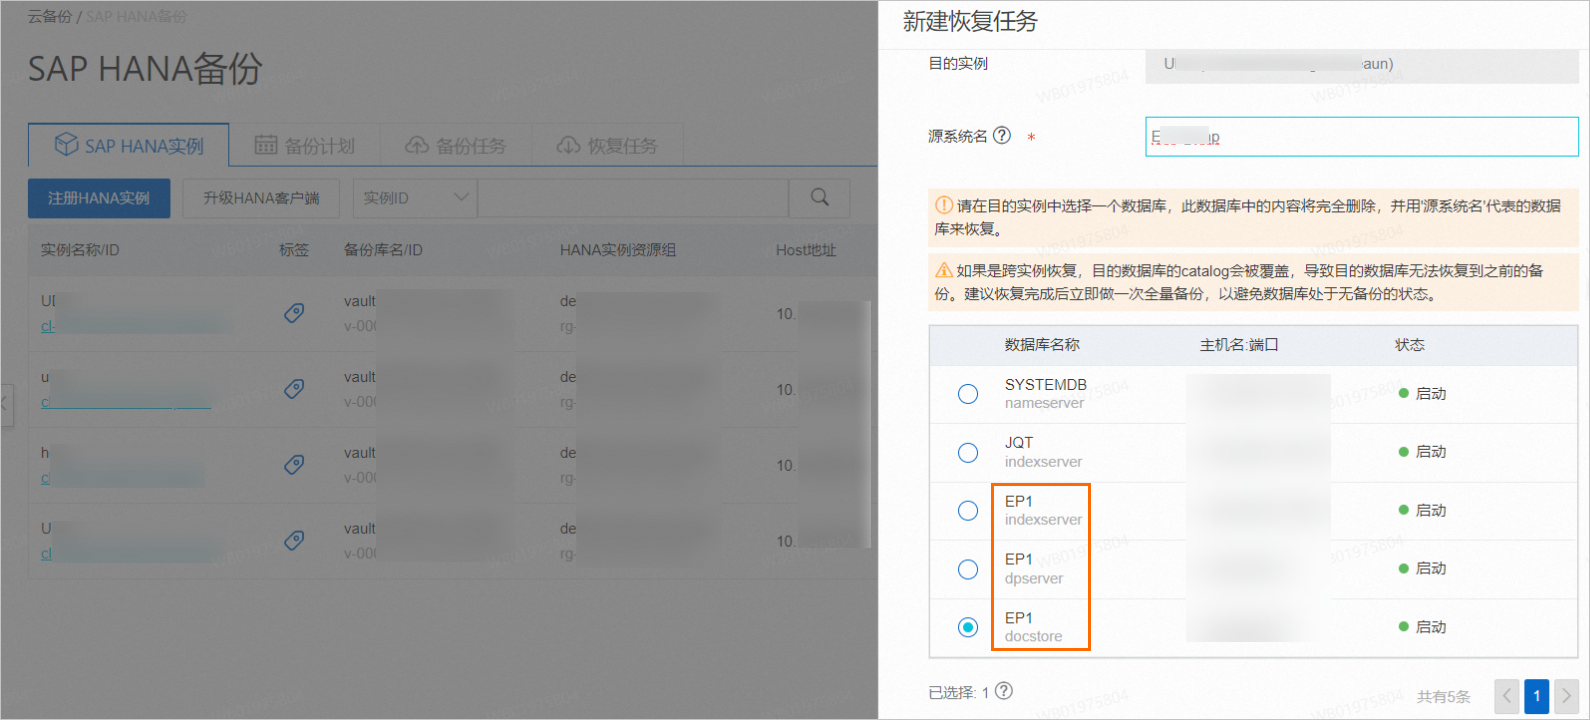Click the 实例名称/ID column header

(80, 250)
